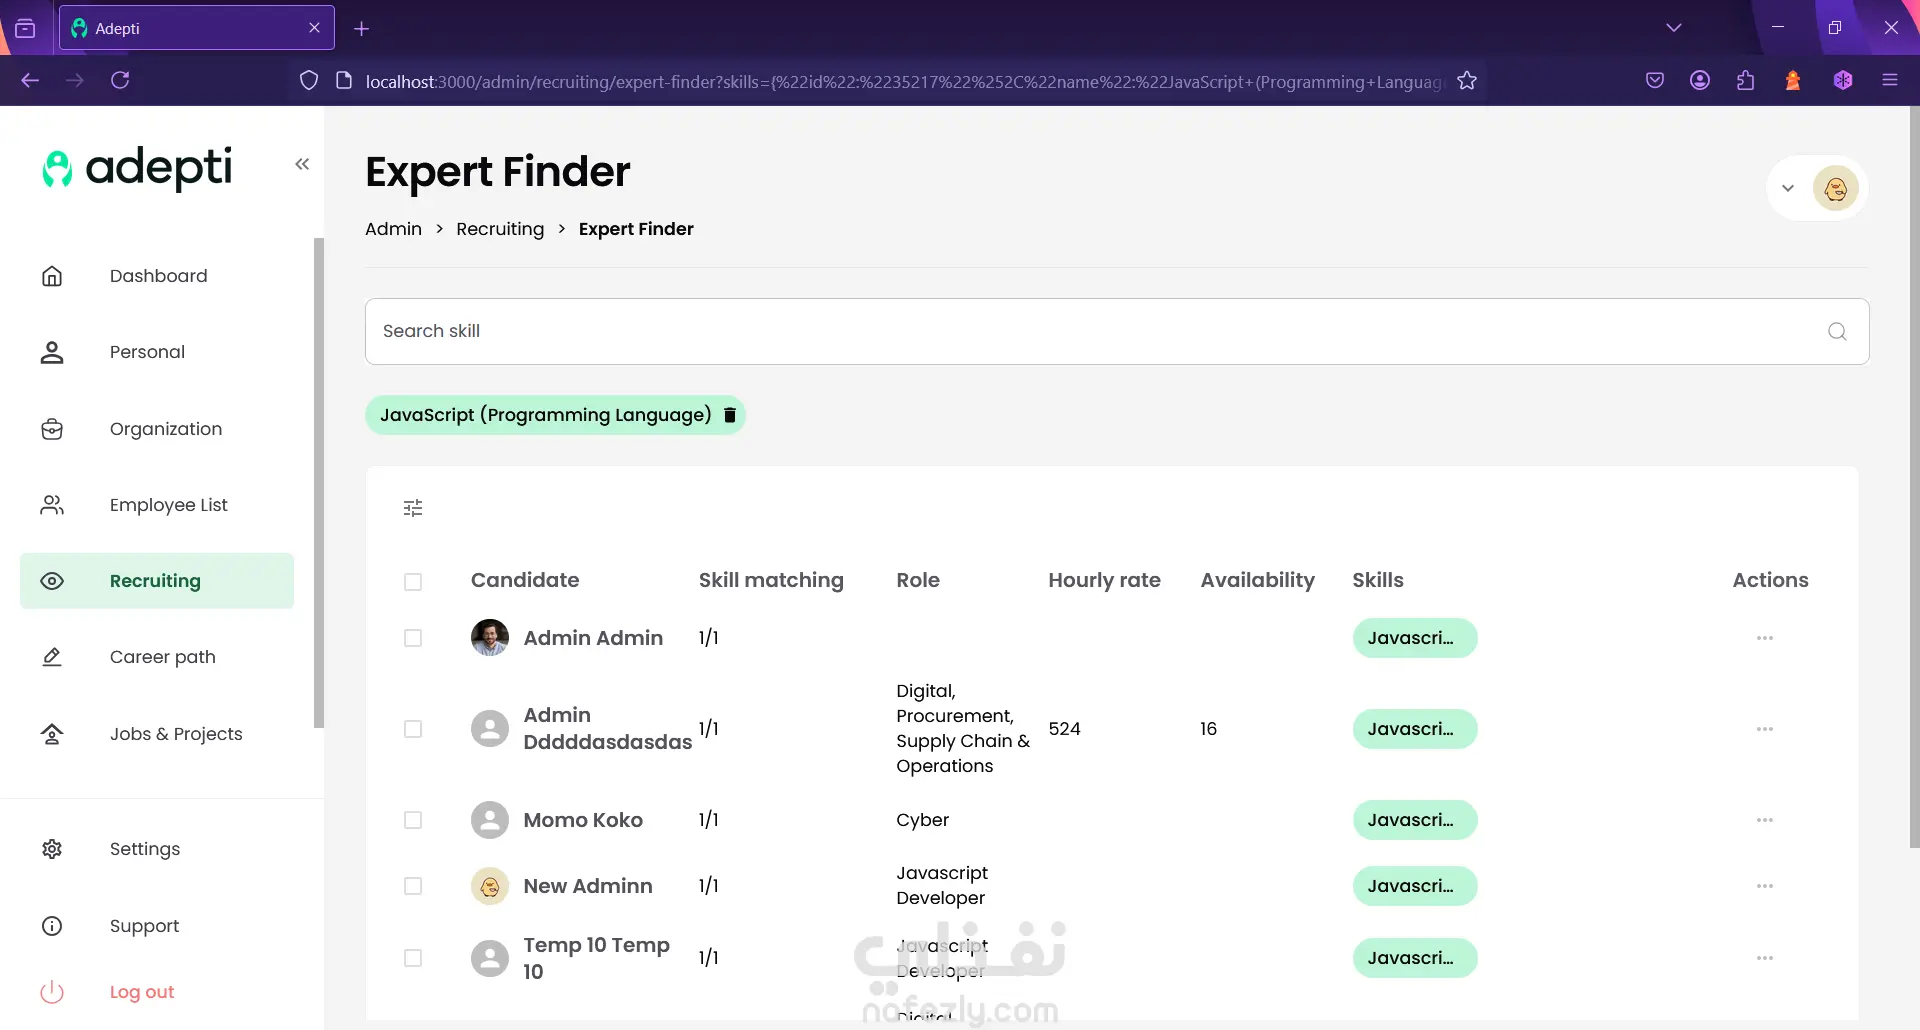
Task: Open actions menu for Temp 10 Temp 10
Action: point(1765,958)
